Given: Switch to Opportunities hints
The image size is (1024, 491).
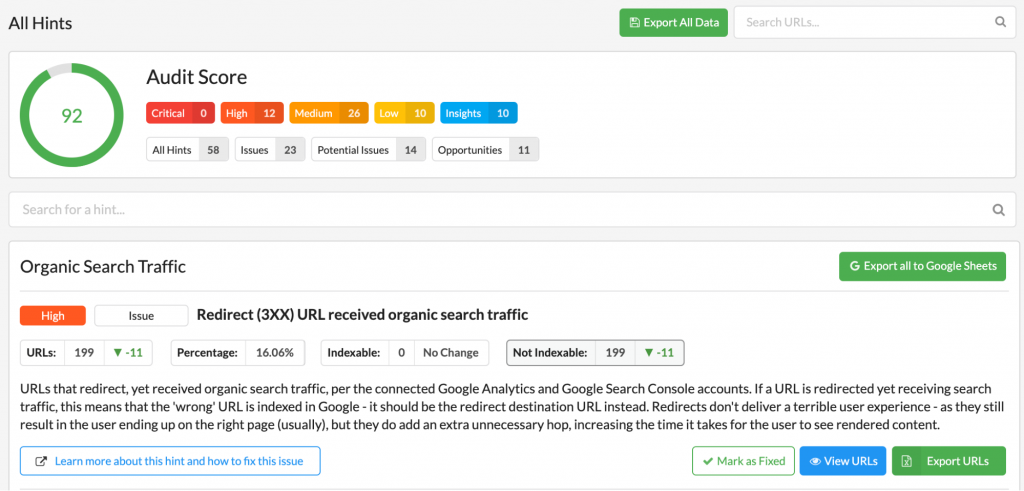Looking at the screenshot, I should [x=485, y=150].
